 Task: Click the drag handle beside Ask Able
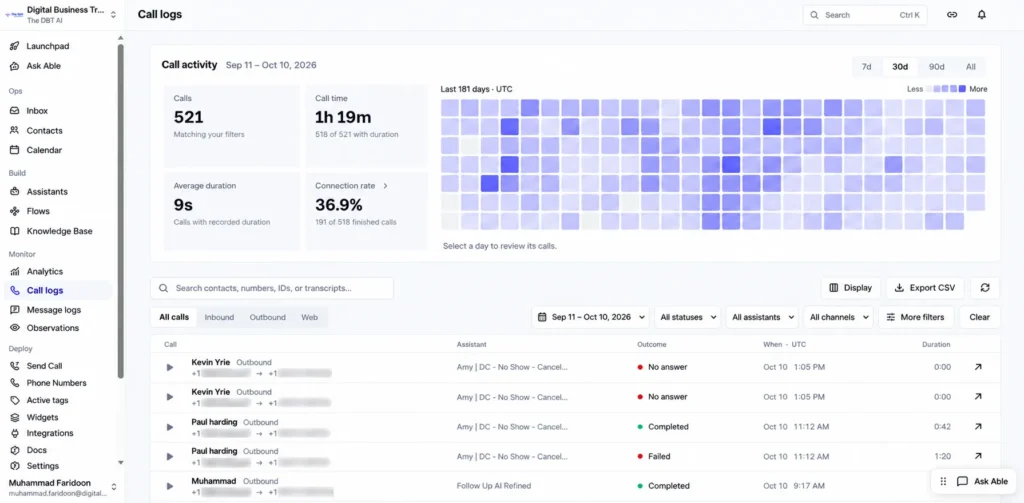click(943, 481)
